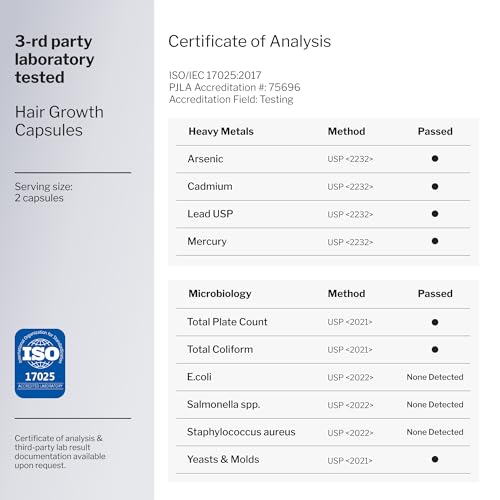The height and width of the screenshot is (500, 500).
Task: Click the Total Coliform passed dot
Action: (x=435, y=349)
